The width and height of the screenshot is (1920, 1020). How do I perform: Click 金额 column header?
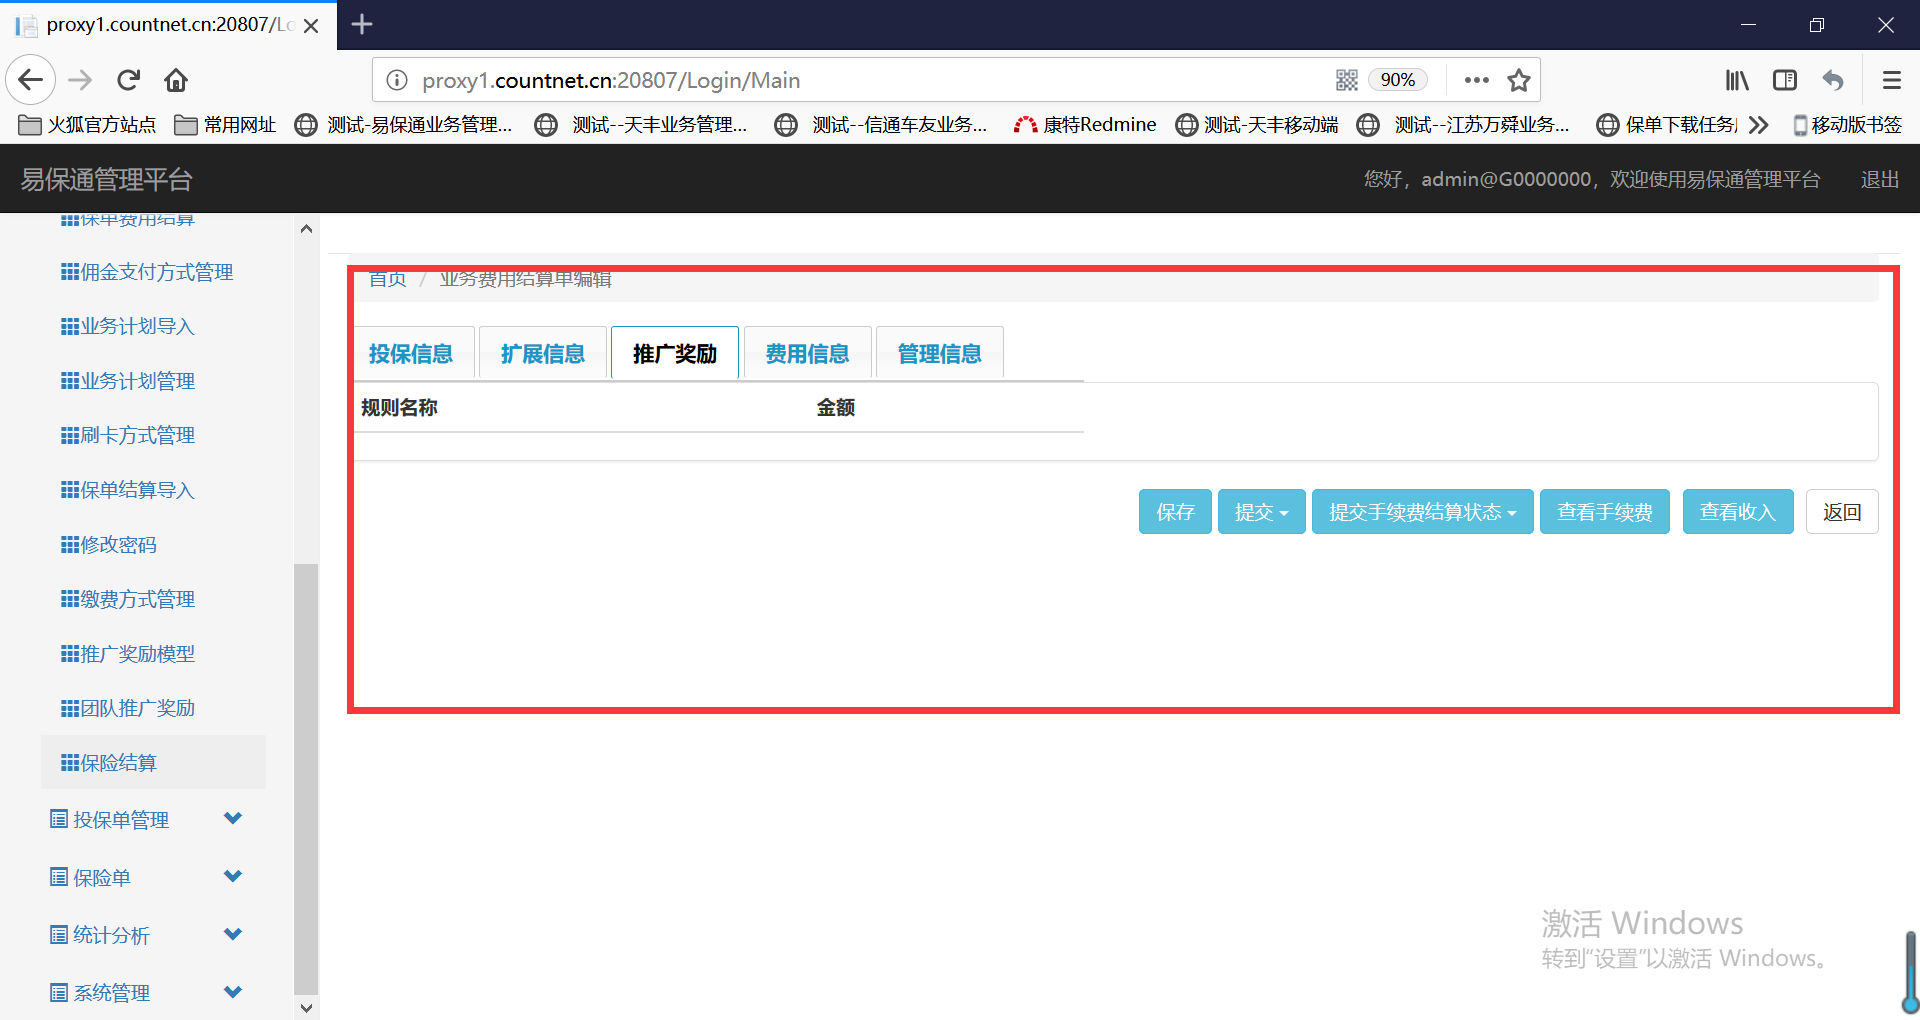pos(835,408)
